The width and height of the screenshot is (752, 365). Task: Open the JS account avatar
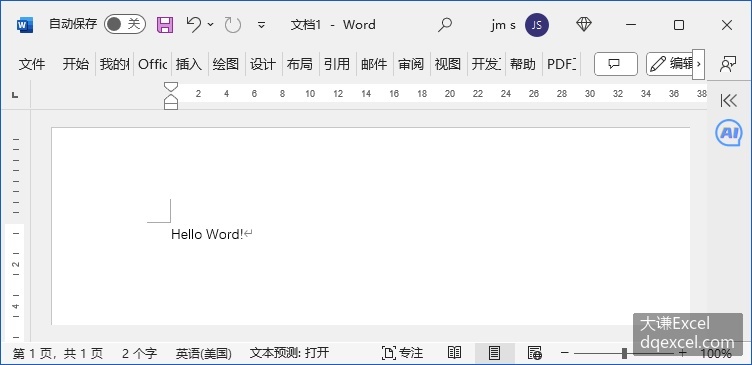tap(537, 24)
